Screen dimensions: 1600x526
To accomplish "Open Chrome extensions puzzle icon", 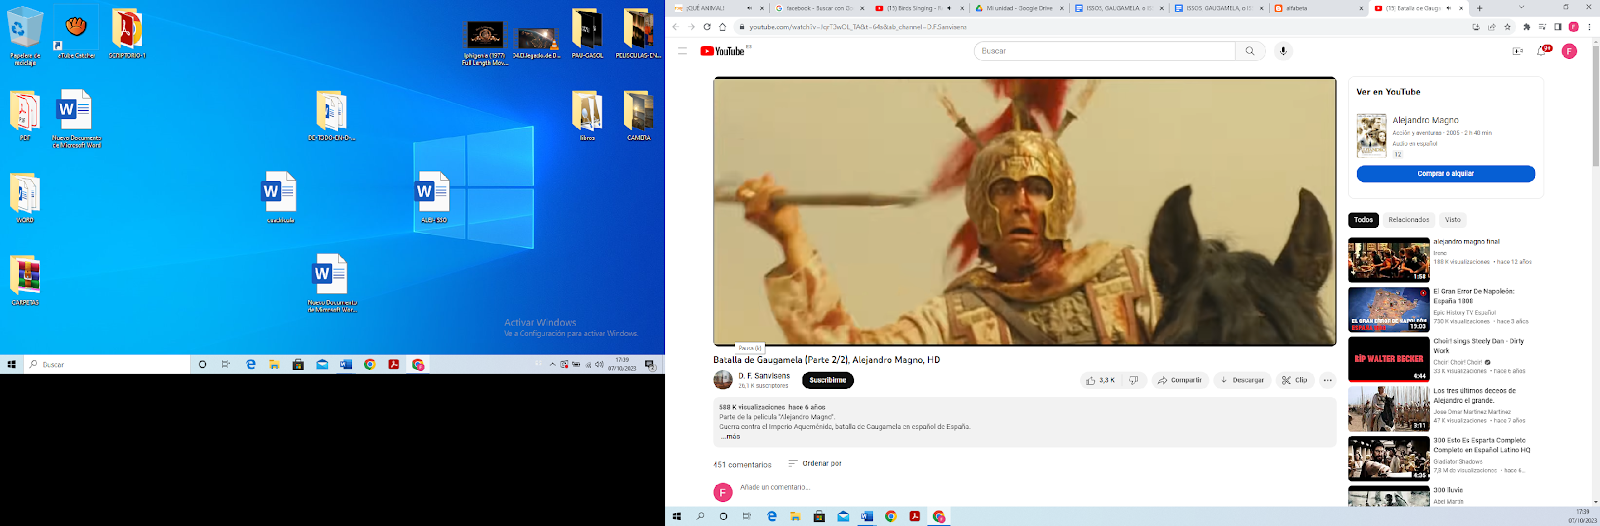I will pyautogui.click(x=1526, y=27).
